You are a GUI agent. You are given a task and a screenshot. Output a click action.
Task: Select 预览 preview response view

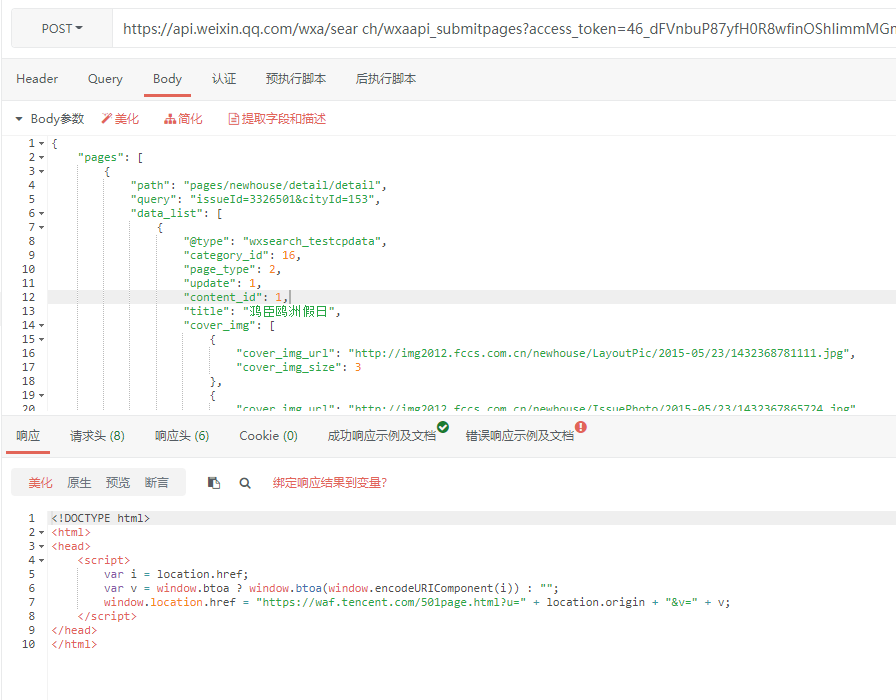[x=118, y=483]
